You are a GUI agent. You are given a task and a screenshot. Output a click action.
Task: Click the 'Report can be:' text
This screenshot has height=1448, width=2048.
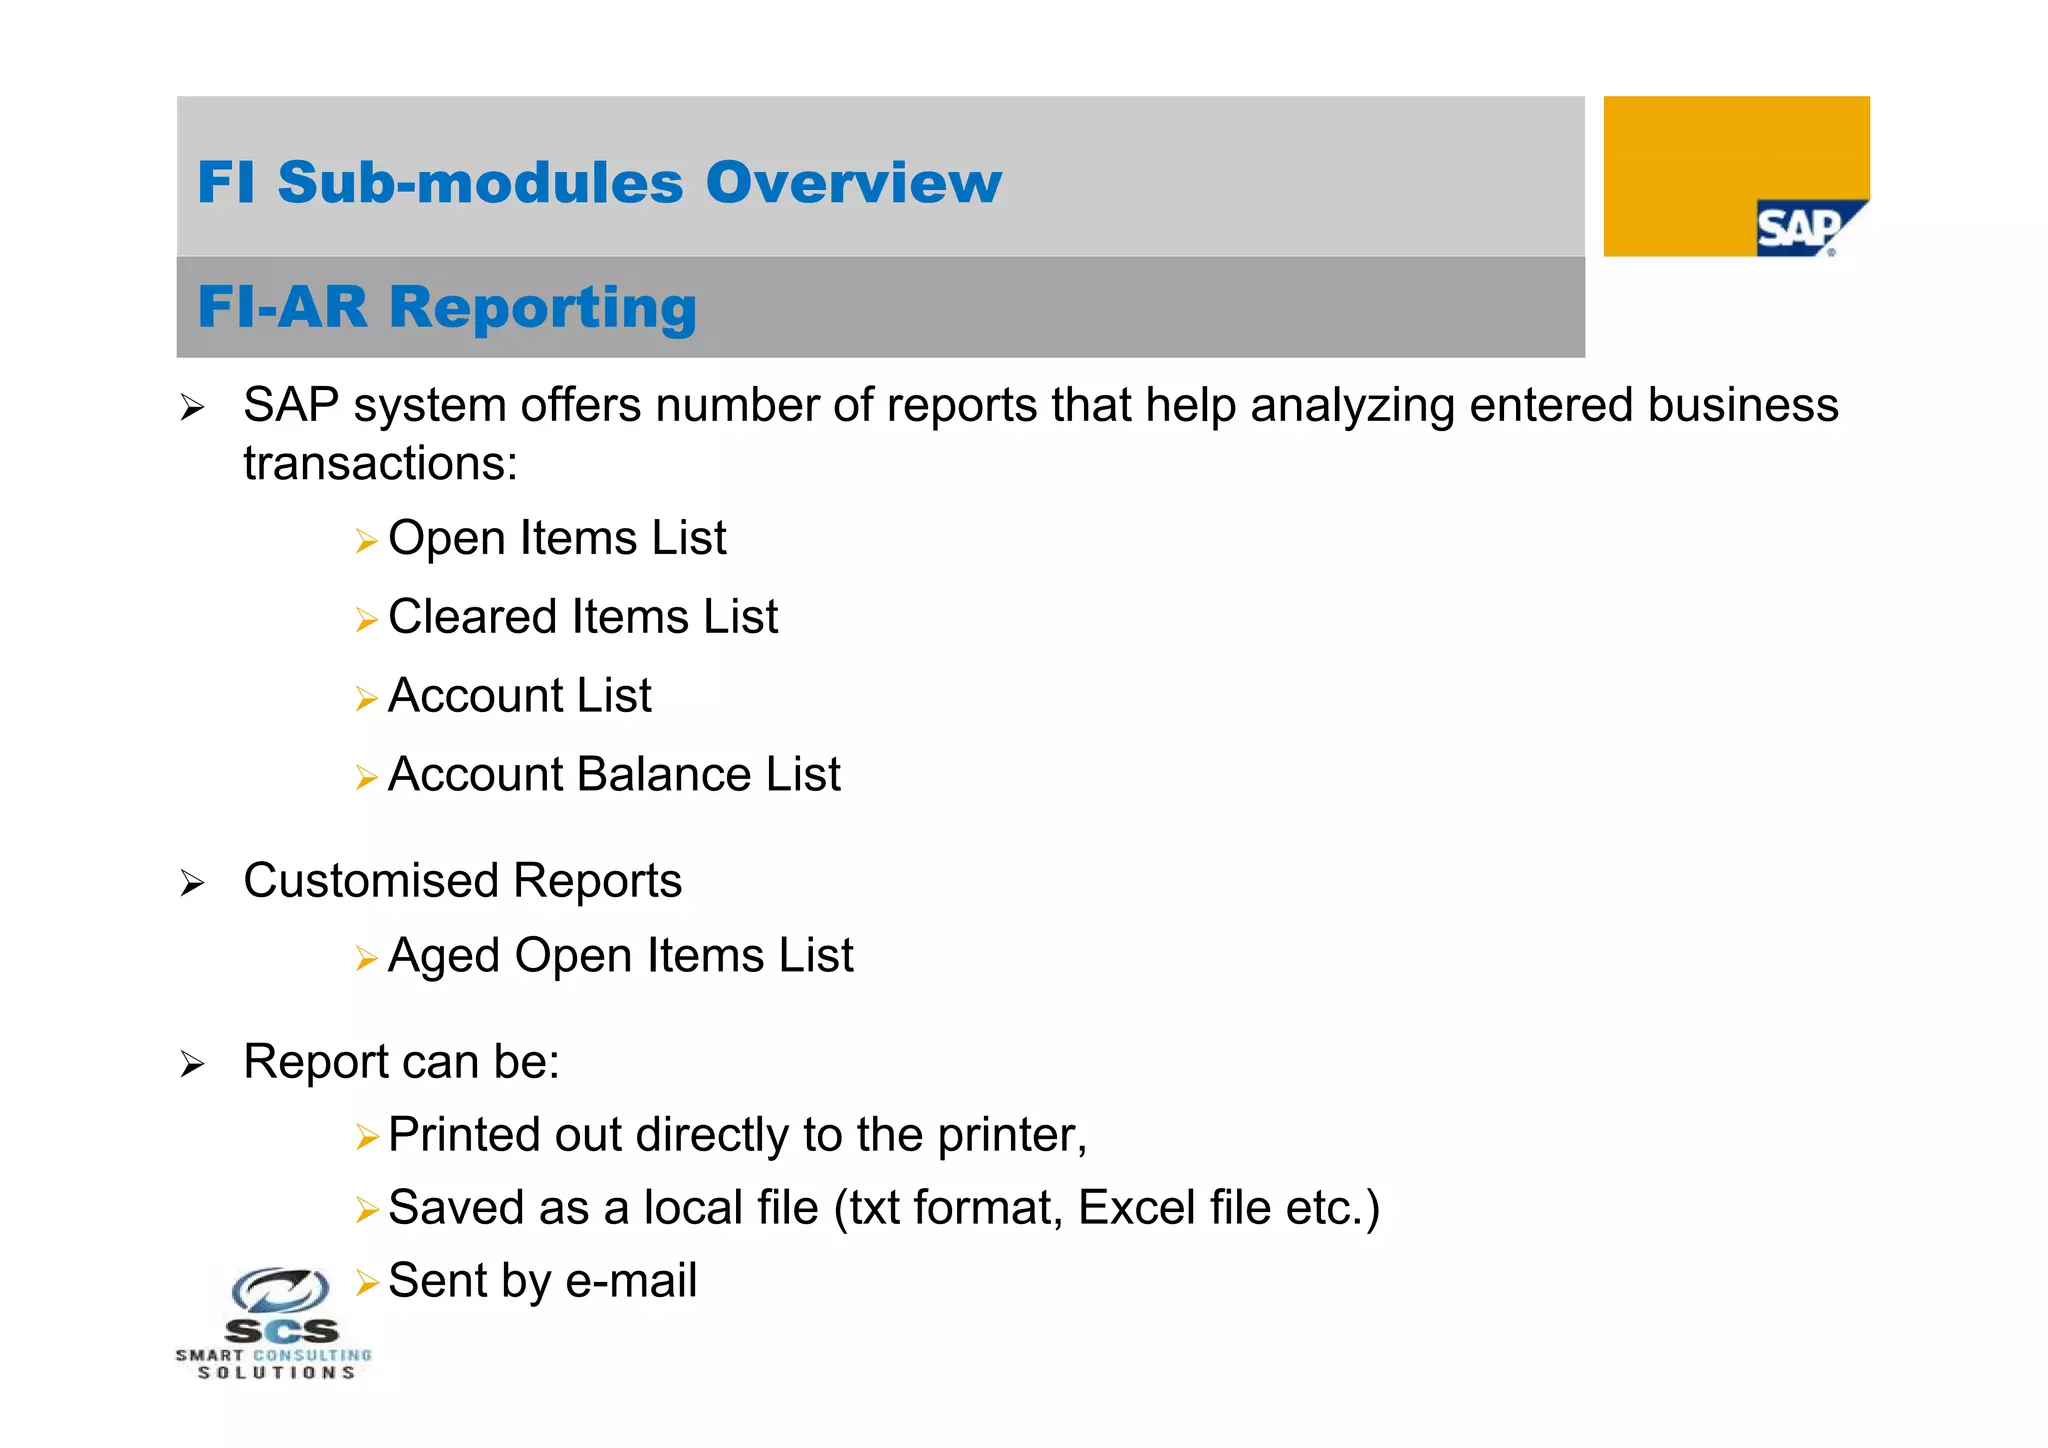[x=402, y=1061]
